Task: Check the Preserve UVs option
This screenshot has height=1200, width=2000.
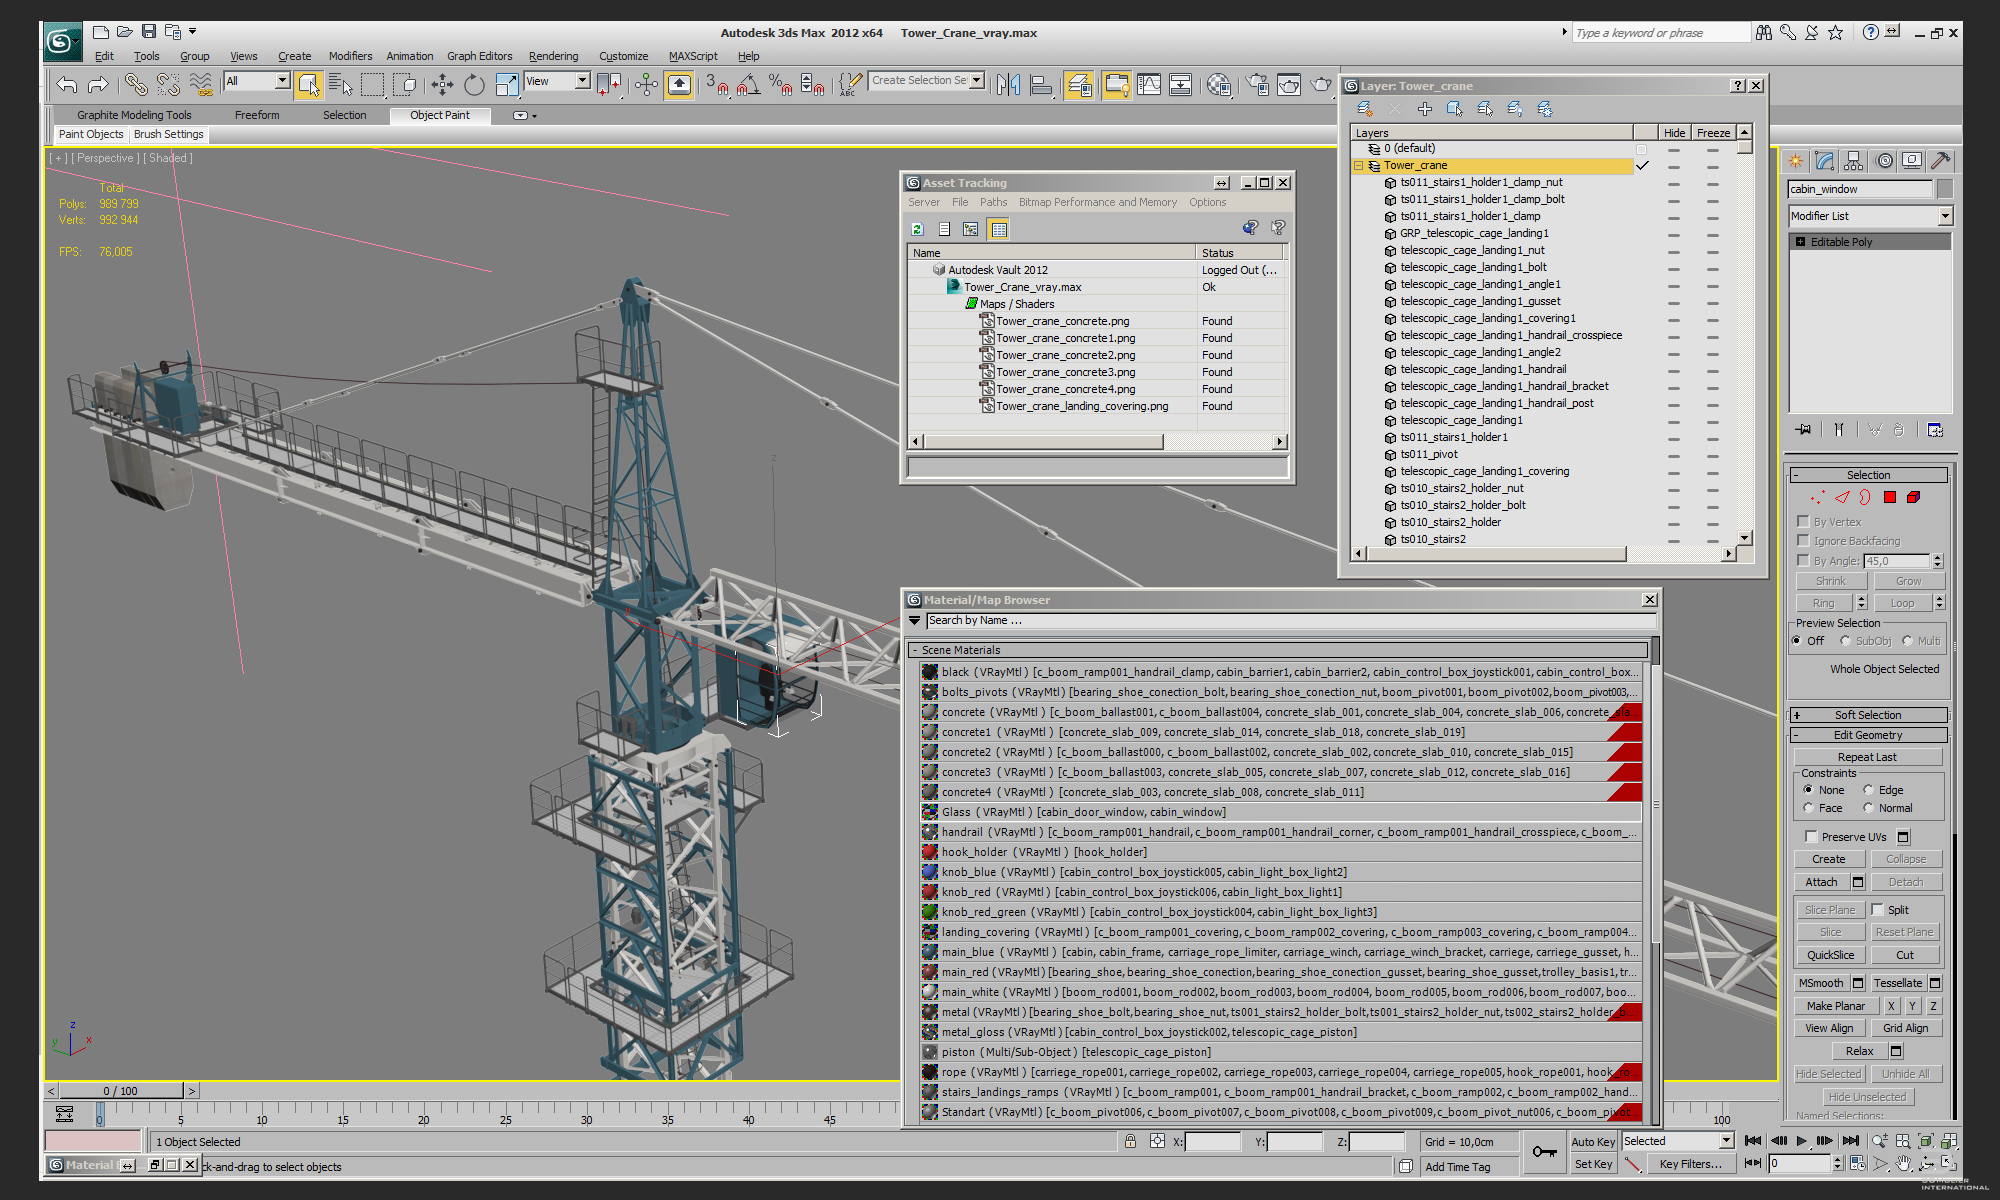Action: tap(1811, 836)
